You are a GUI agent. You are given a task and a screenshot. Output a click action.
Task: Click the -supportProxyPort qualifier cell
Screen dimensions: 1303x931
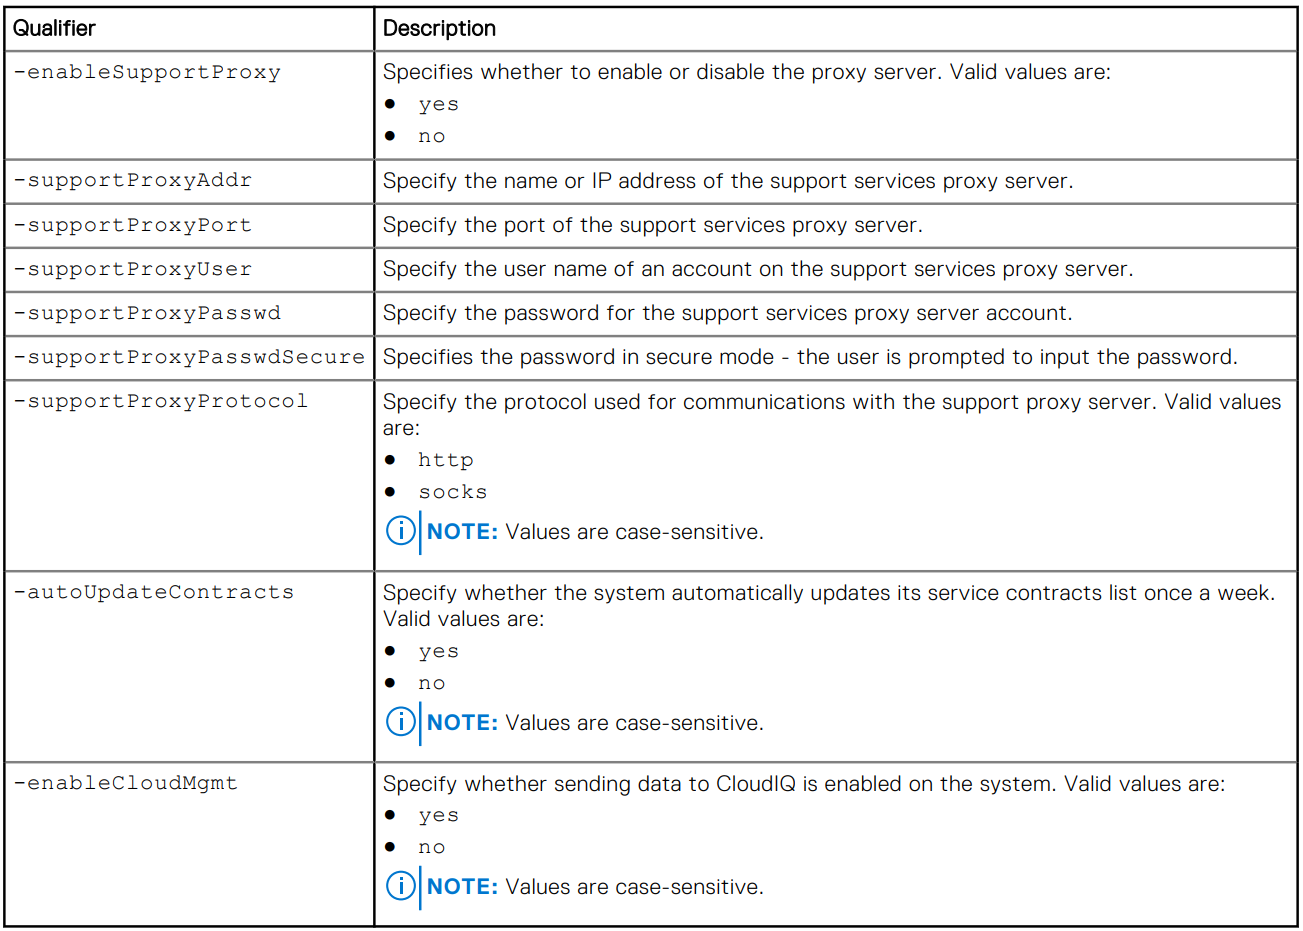point(133,225)
